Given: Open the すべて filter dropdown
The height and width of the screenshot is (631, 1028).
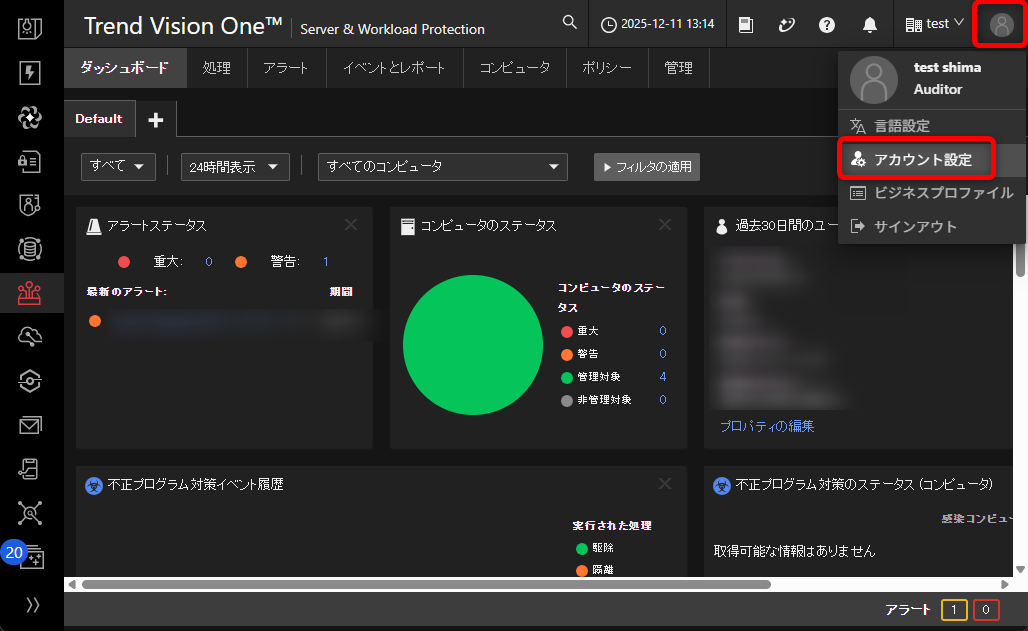Looking at the screenshot, I should point(117,167).
